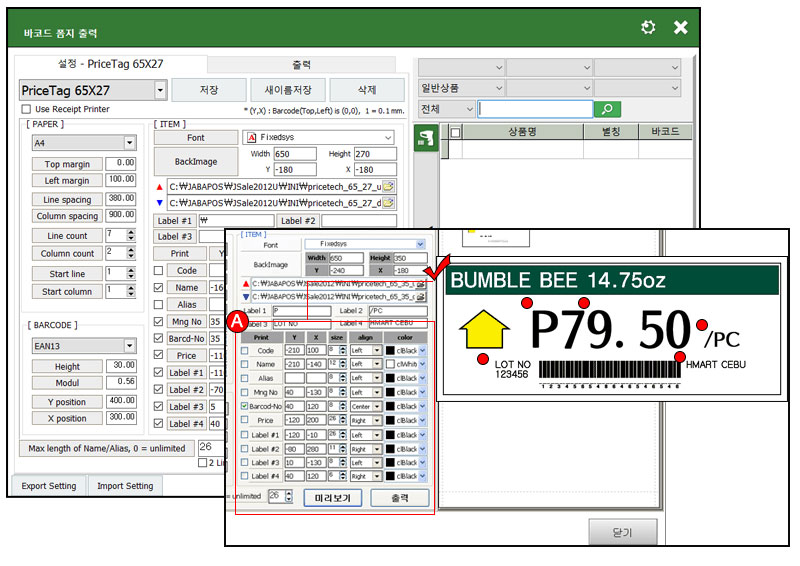Decrease Start column spinner arrow
The width and height of the screenshot is (800, 566).
click(131, 294)
